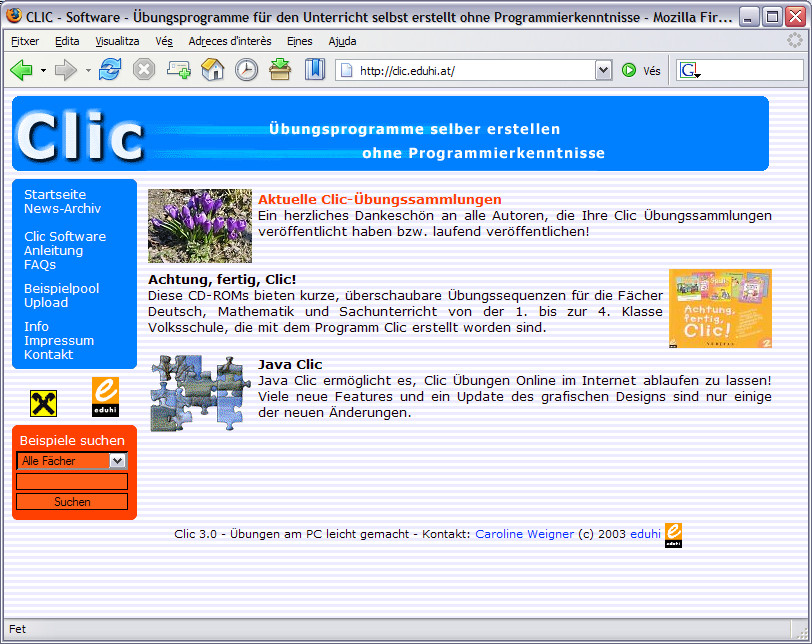Open the Edita menu

tap(67, 41)
